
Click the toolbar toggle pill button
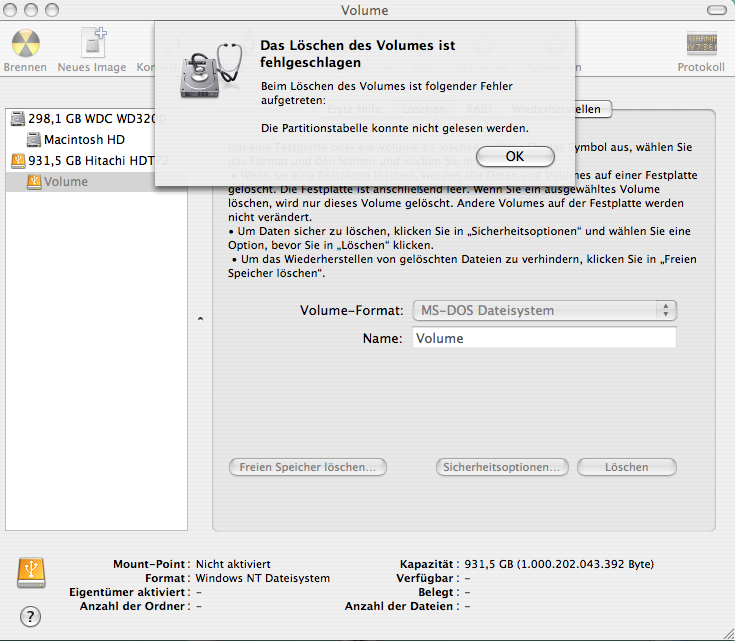click(717, 10)
